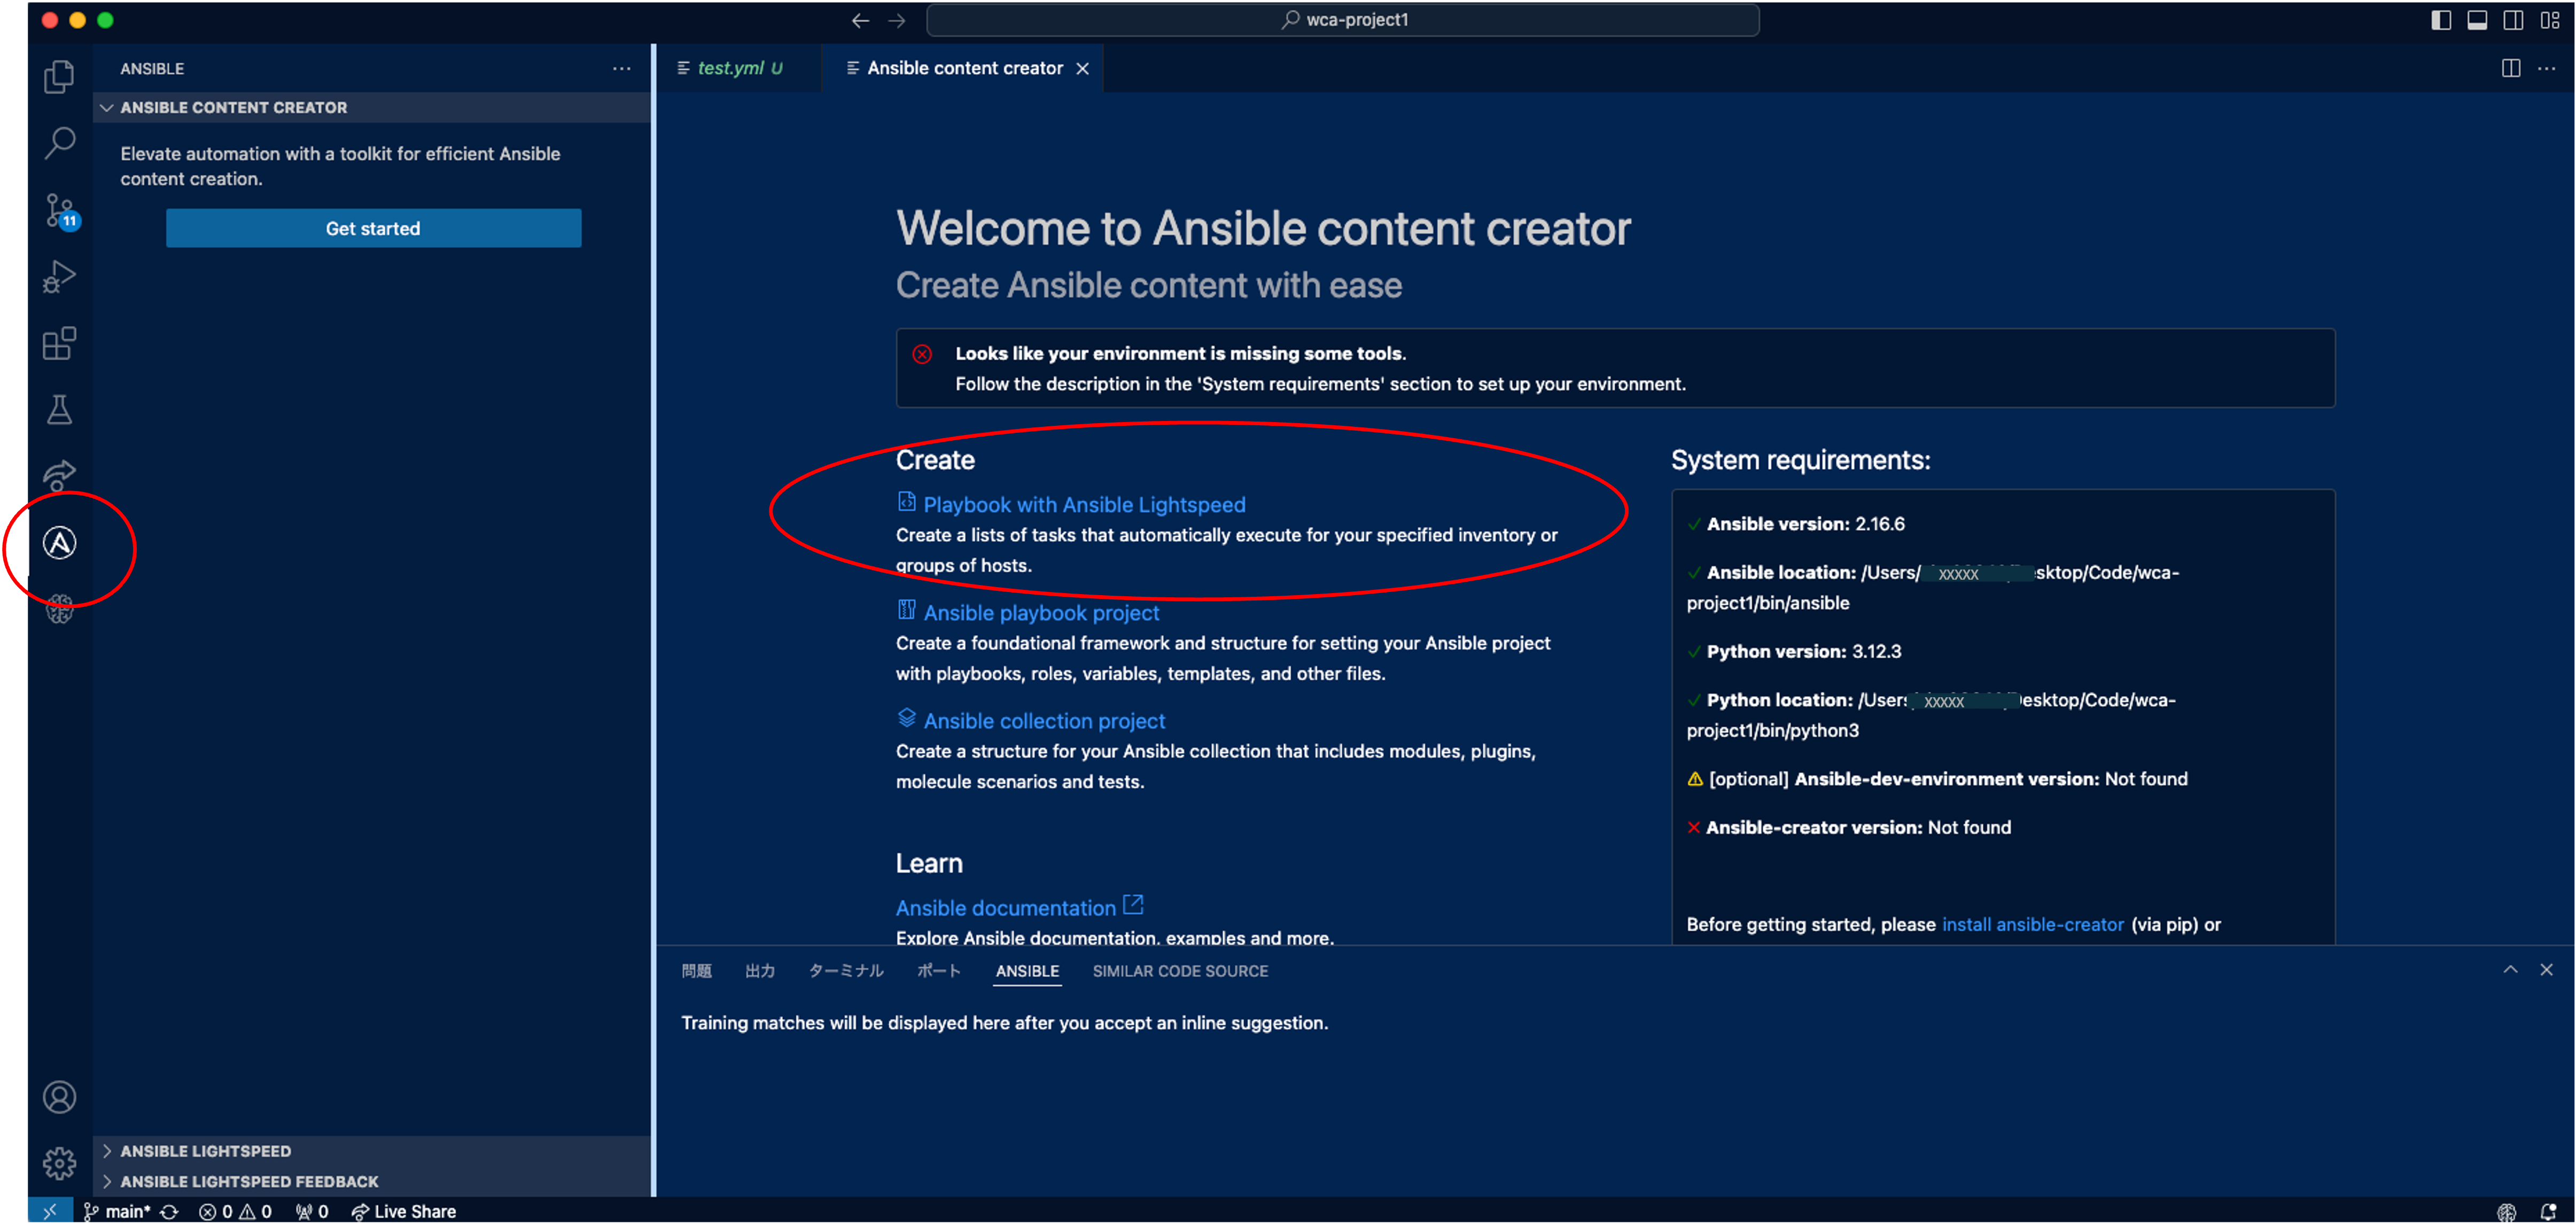The image size is (2576, 1224).
Task: Open the Manage gear icon
Action: (x=59, y=1163)
